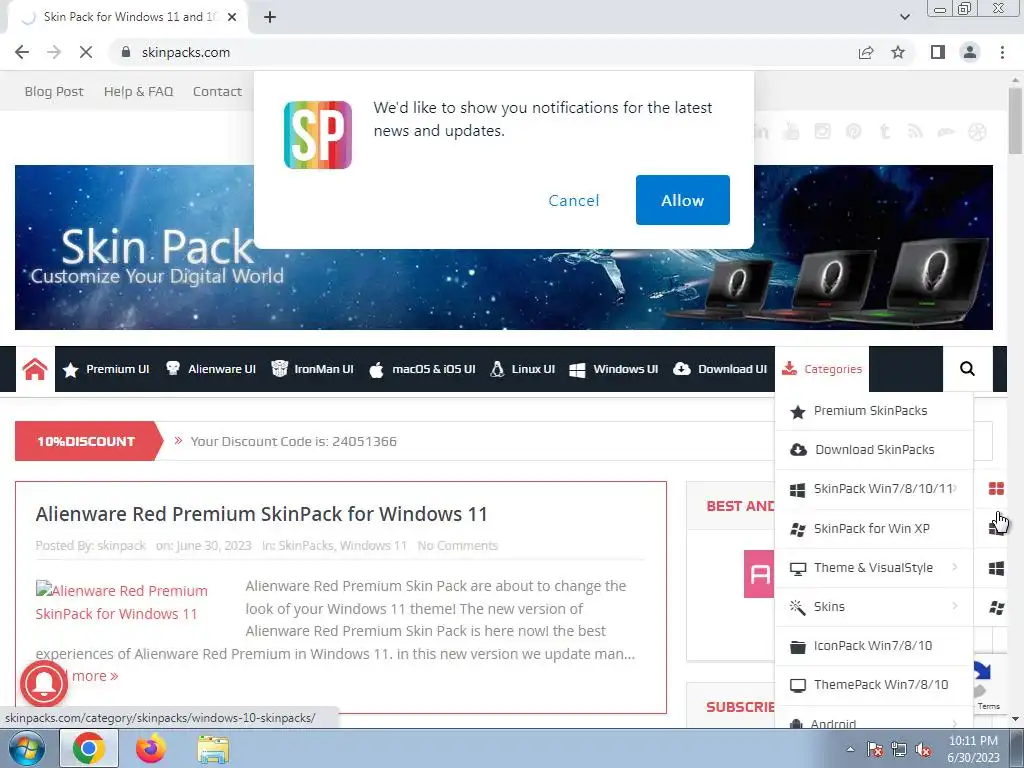The height and width of the screenshot is (768, 1024).
Task: Close the Skin Pack browser tab
Action: [x=232, y=17]
